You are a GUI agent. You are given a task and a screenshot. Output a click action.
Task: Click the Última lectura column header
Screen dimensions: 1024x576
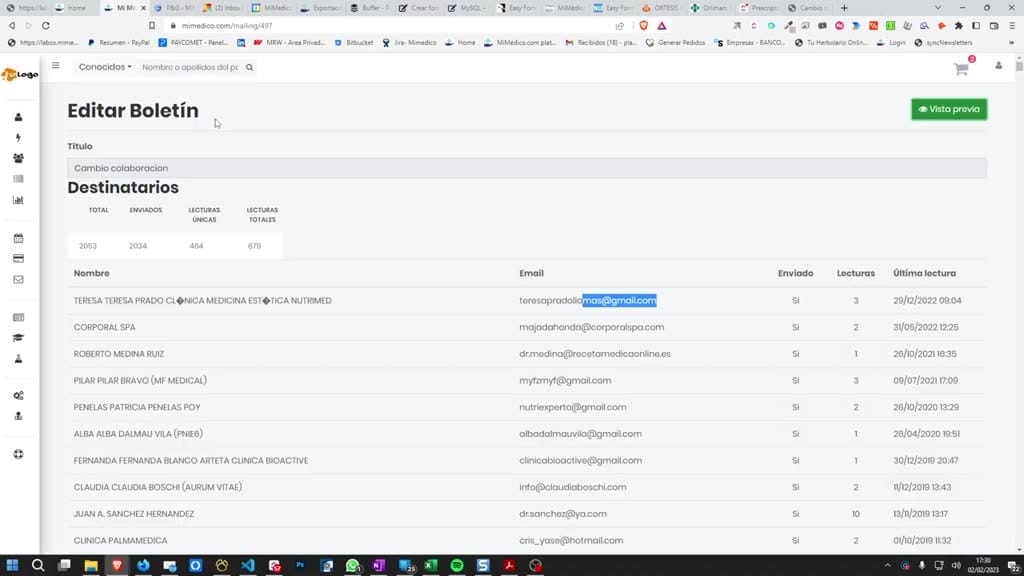coord(924,273)
